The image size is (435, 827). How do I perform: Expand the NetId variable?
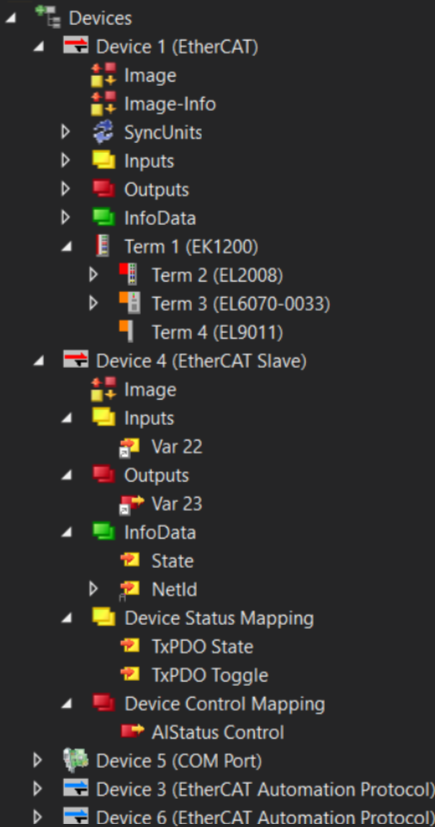point(93,589)
